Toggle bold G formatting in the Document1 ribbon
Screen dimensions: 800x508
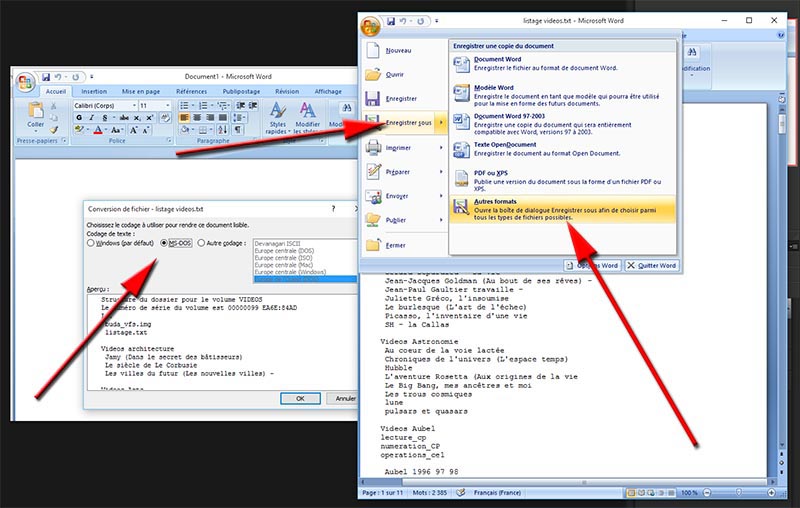[79, 118]
